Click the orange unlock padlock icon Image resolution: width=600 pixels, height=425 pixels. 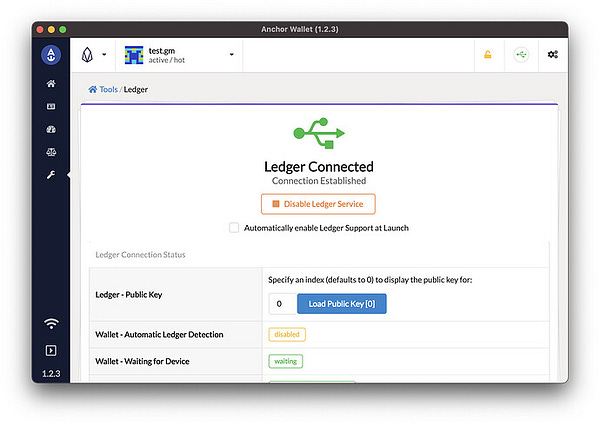(x=488, y=55)
